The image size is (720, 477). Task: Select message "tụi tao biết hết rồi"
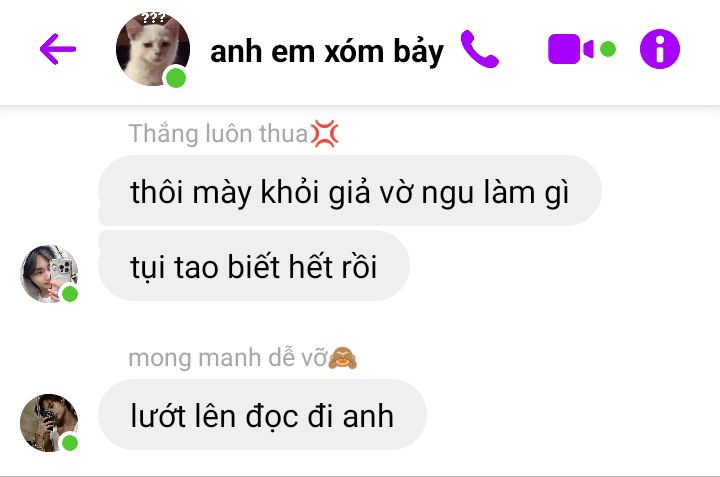tap(253, 266)
